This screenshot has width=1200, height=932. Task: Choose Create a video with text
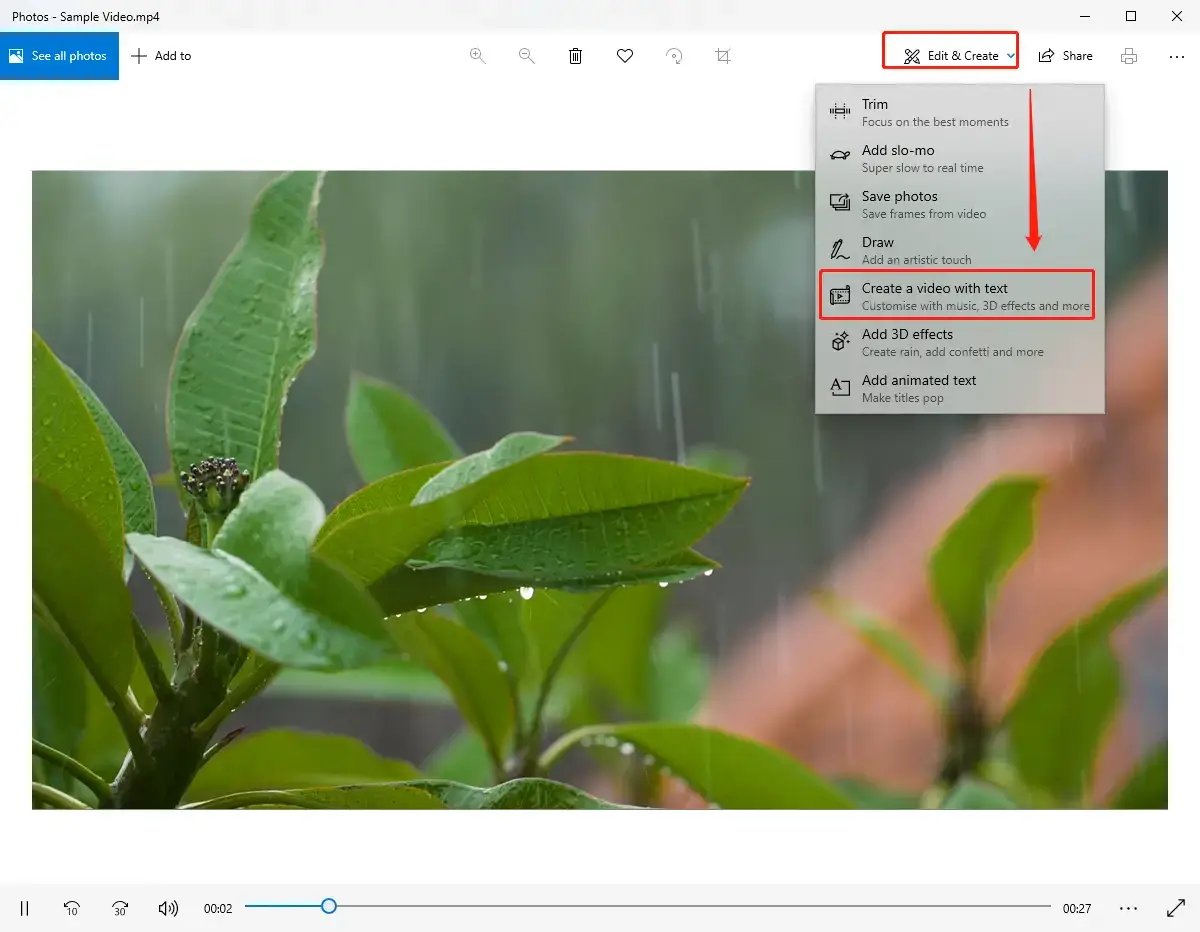point(956,296)
